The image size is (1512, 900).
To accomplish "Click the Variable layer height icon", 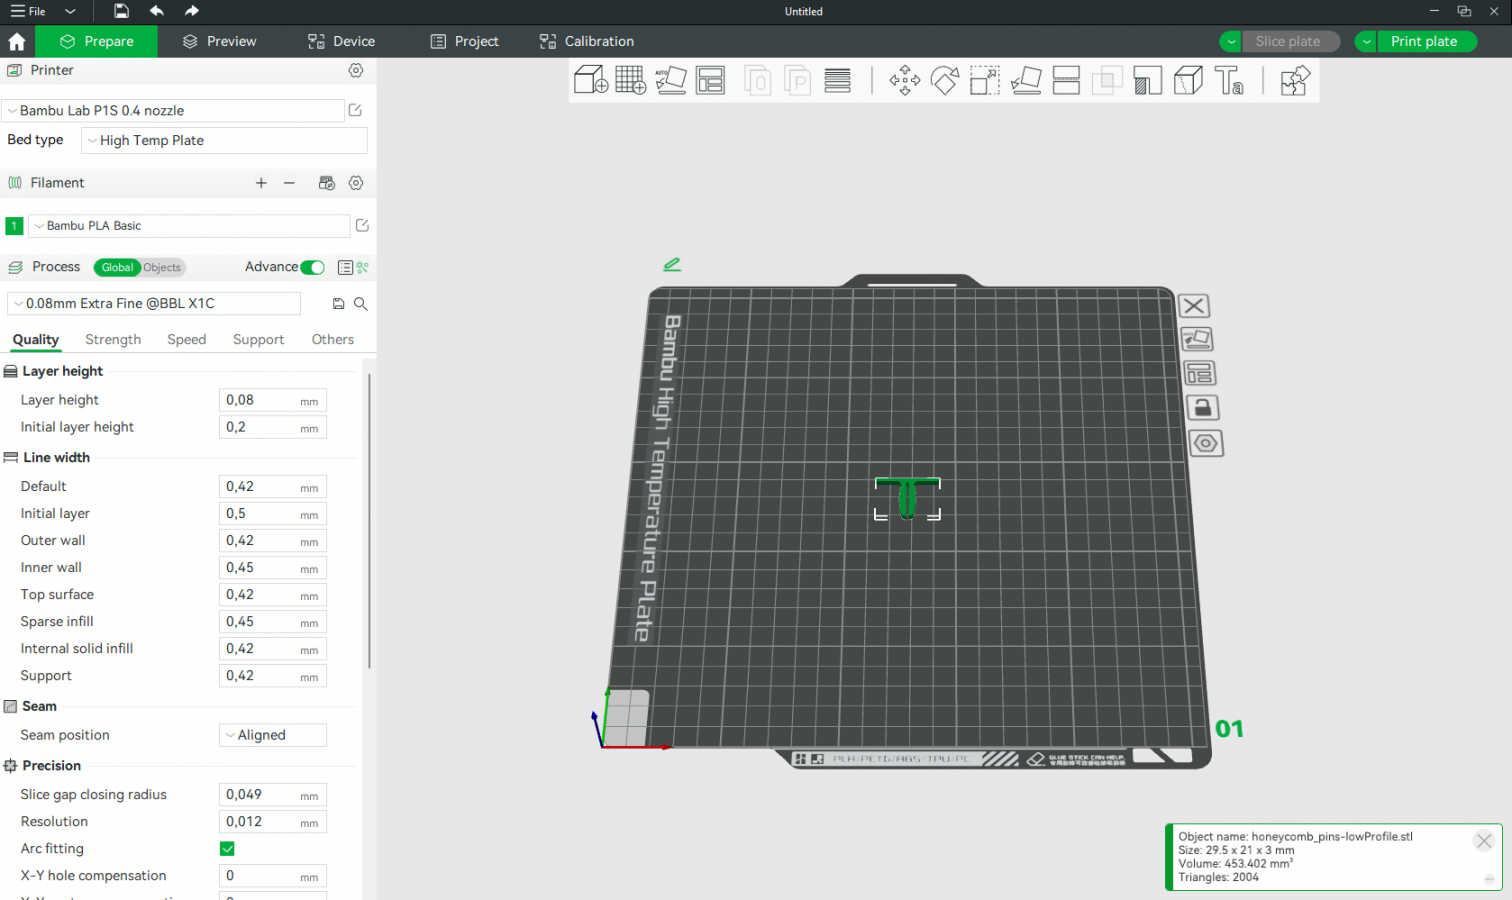I will (838, 80).
